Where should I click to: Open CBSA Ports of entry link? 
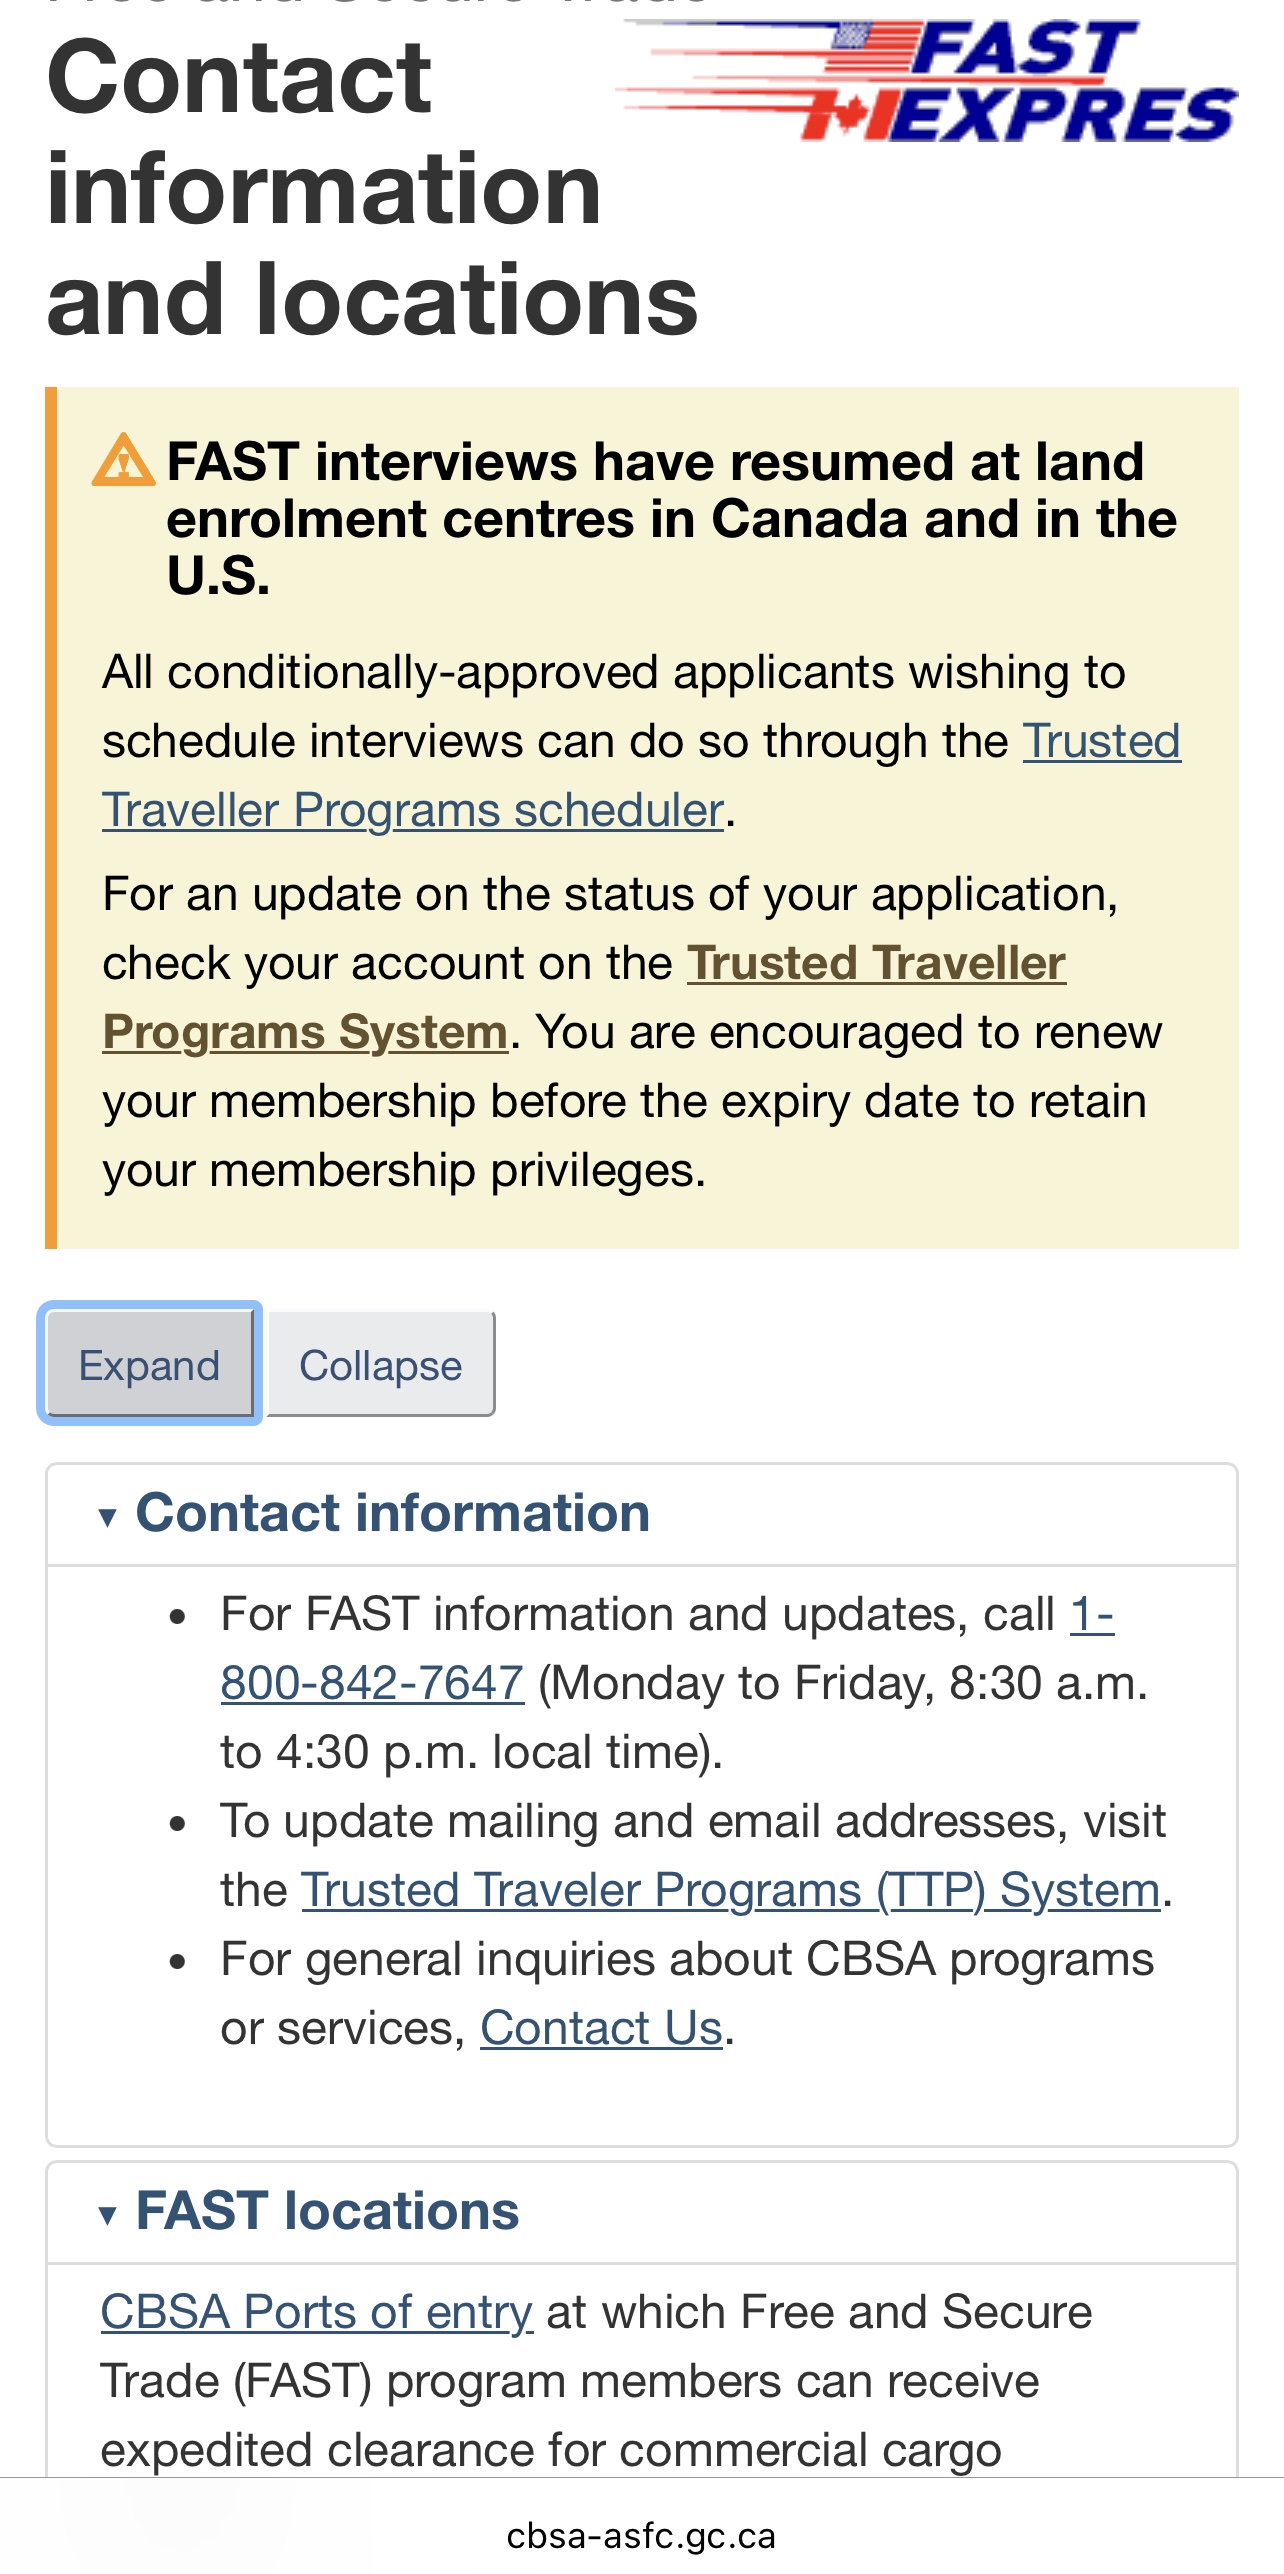(x=317, y=2312)
